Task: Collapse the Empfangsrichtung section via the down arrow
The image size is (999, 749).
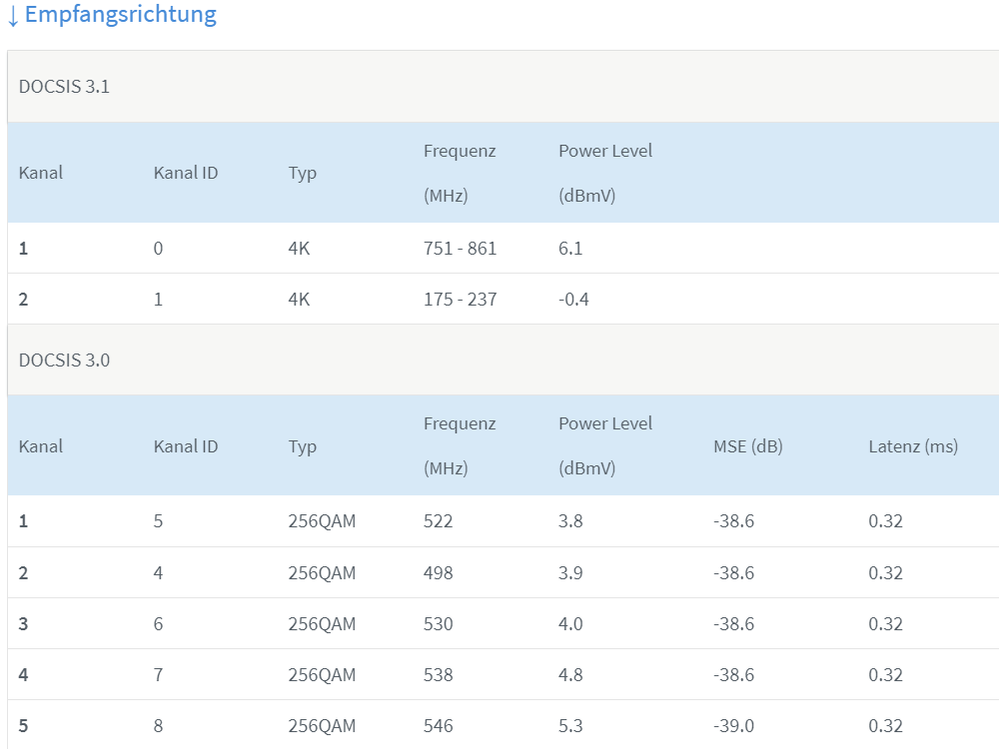Action: point(11,15)
